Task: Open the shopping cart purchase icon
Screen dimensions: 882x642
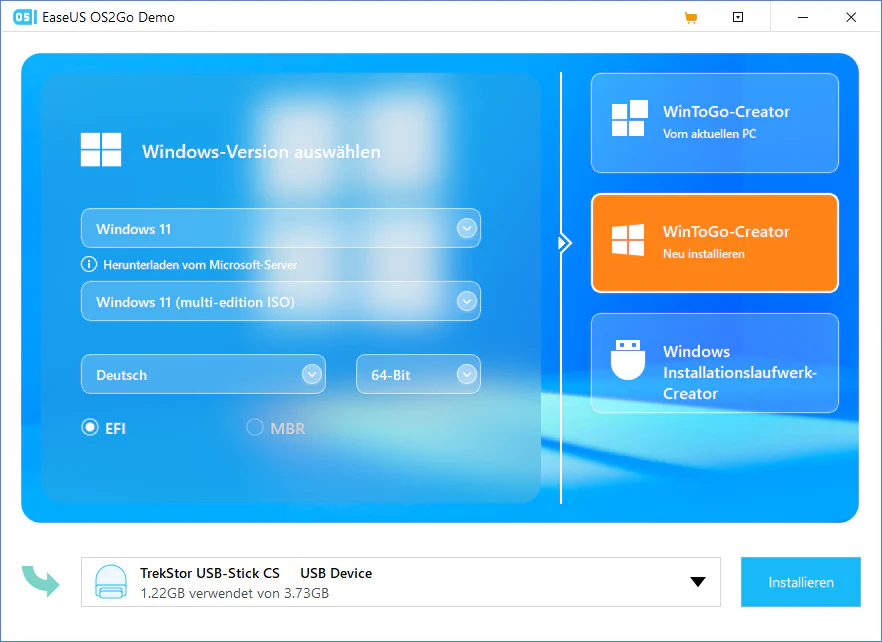Action: (x=691, y=17)
